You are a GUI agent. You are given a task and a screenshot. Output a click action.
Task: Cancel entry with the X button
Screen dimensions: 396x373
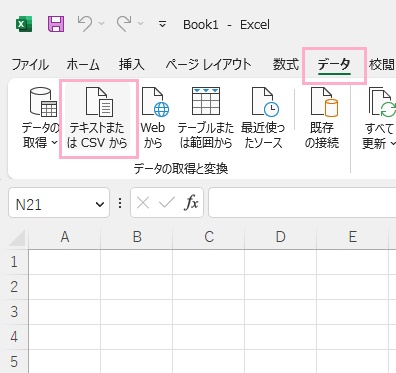(143, 203)
